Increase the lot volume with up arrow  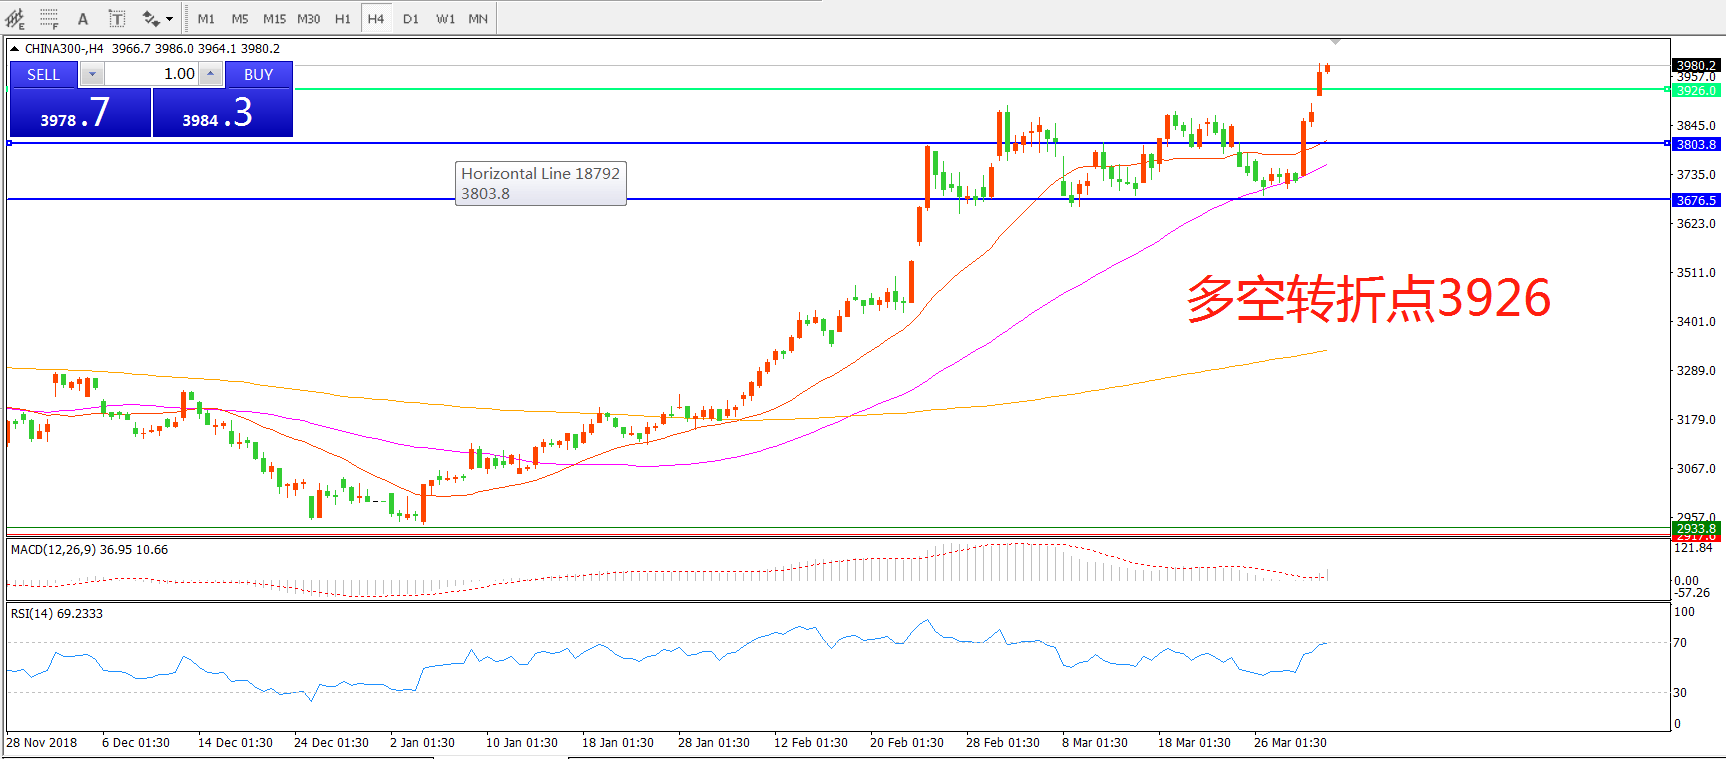pos(210,74)
